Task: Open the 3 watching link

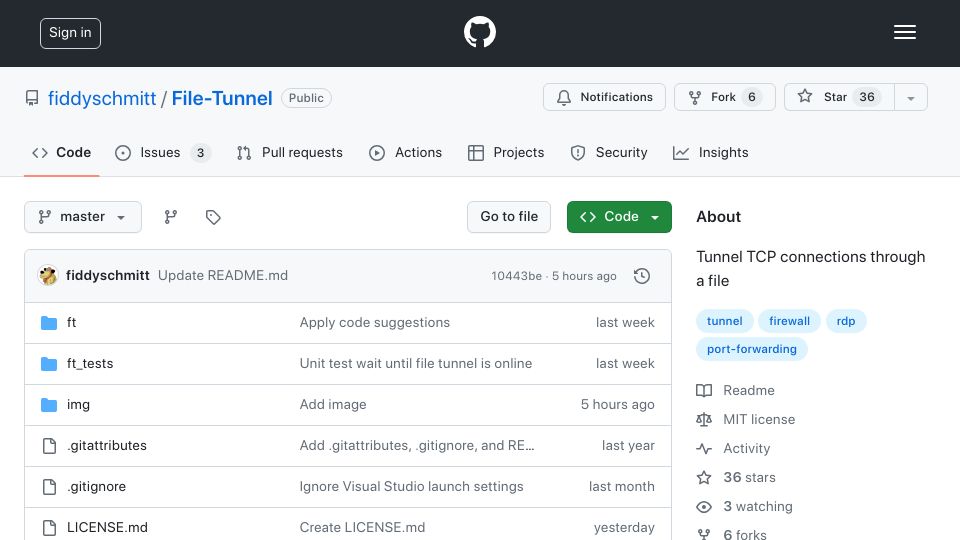Action: (x=758, y=506)
